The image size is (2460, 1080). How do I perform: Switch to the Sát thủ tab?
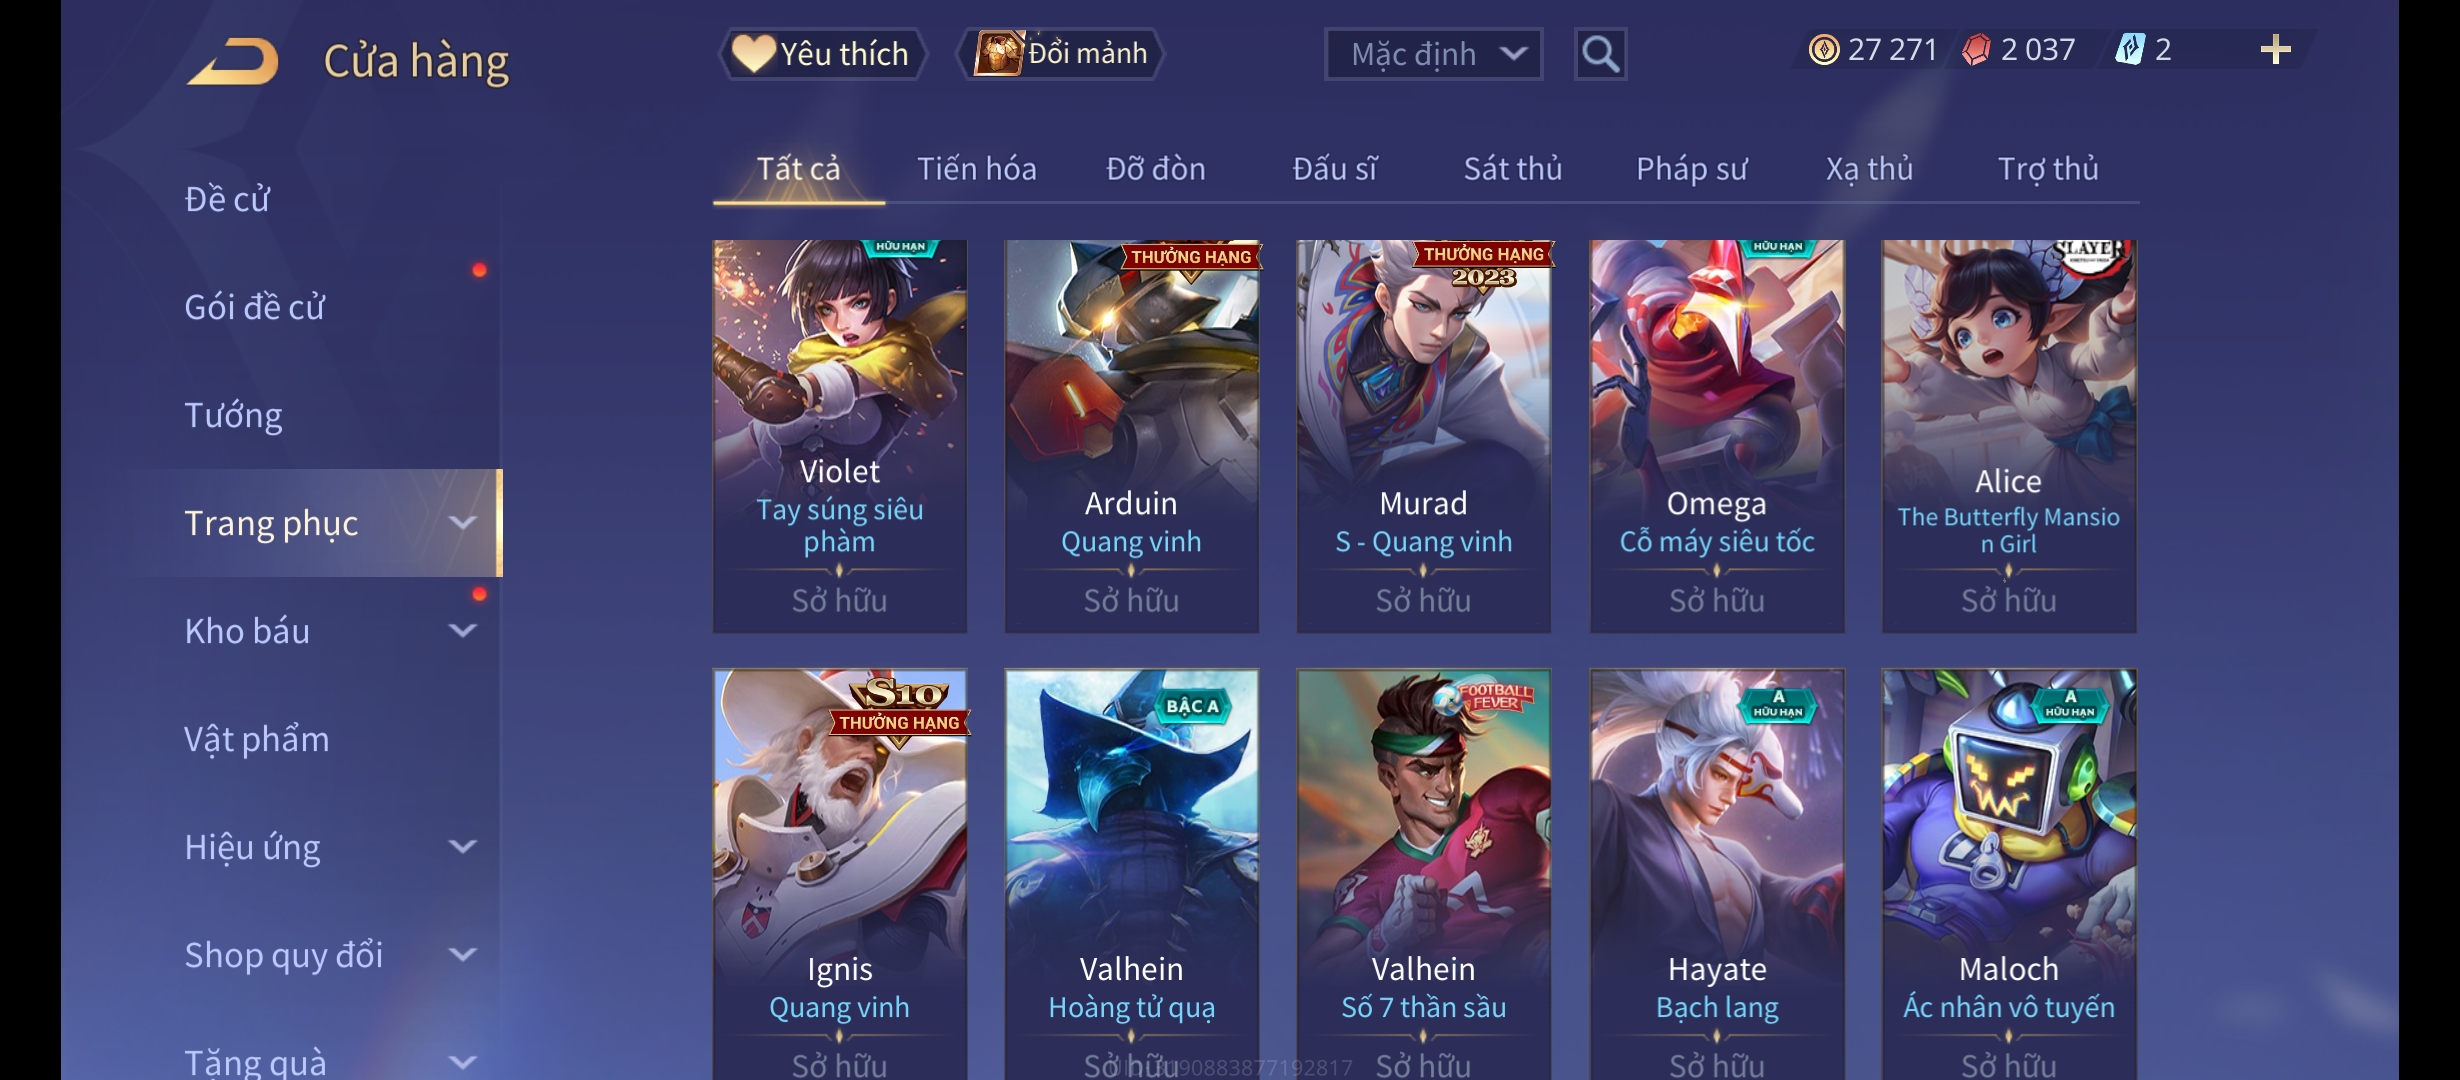pos(1513,169)
